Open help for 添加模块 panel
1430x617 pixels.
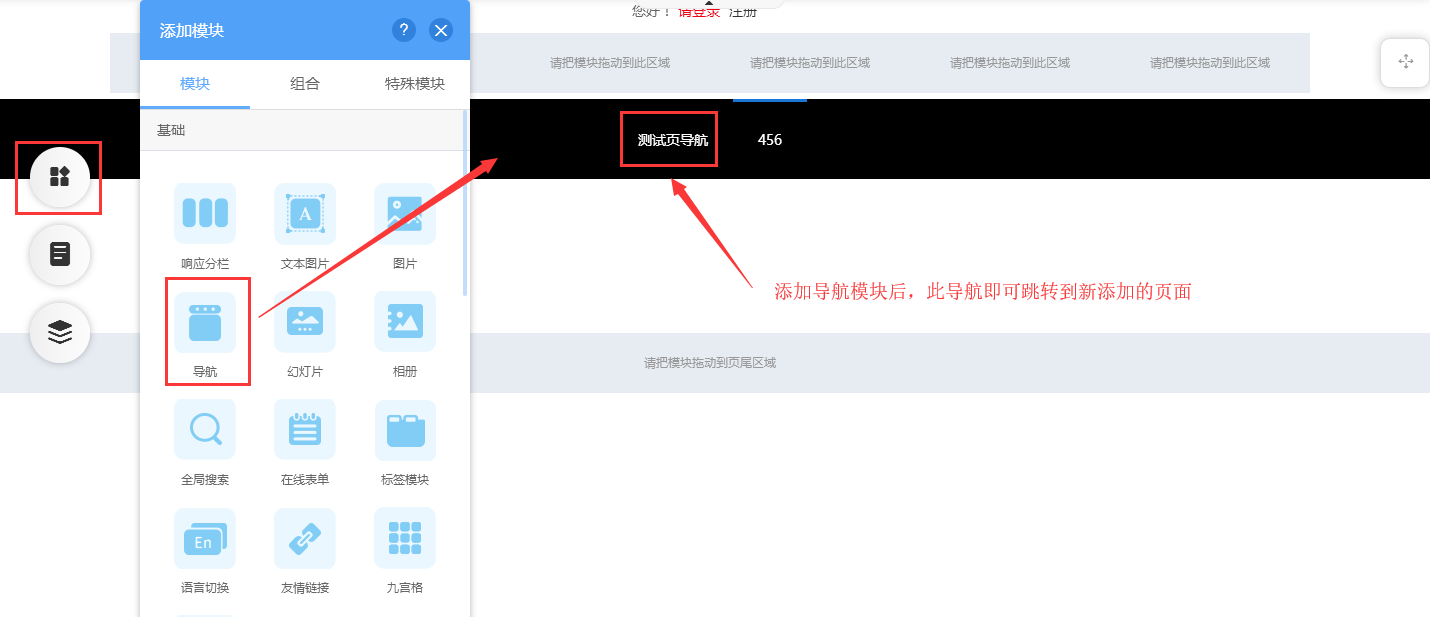click(x=403, y=30)
